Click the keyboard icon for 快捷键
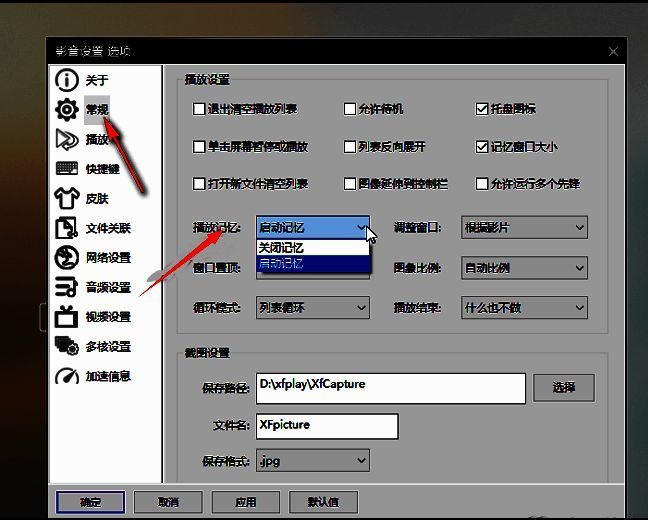The height and width of the screenshot is (520, 648). [x=67, y=169]
